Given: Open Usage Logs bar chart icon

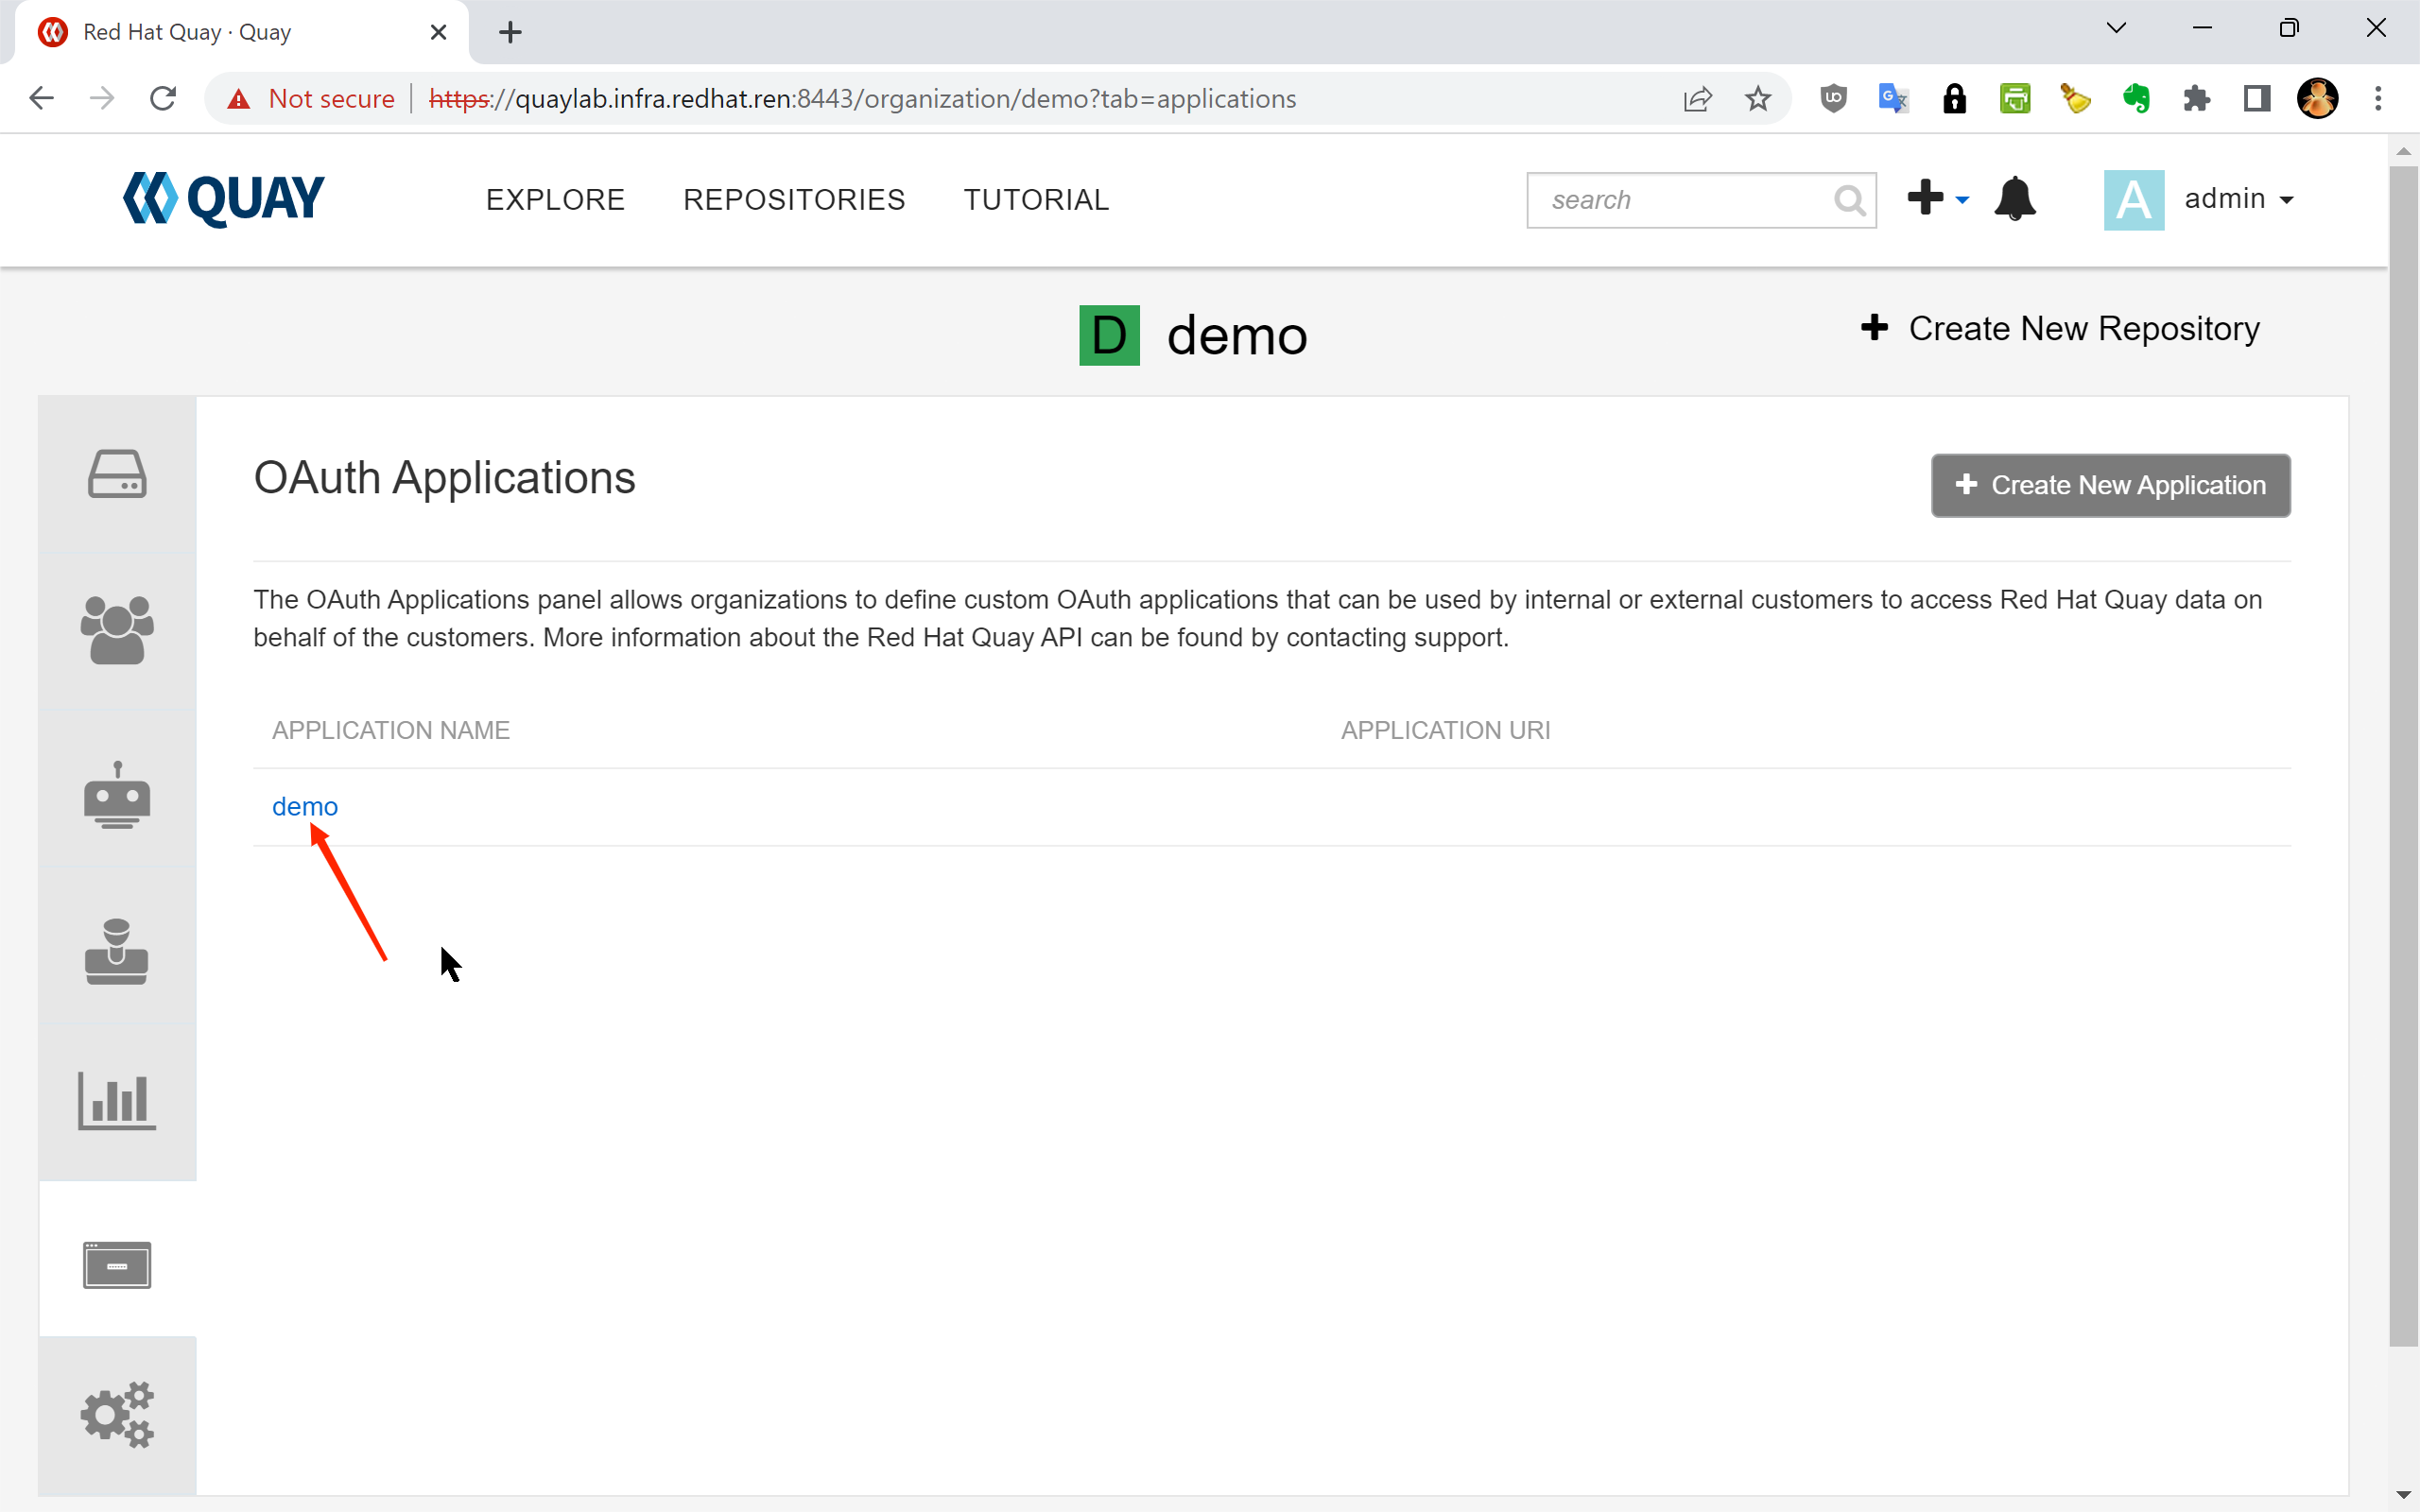Looking at the screenshot, I should (x=117, y=1101).
